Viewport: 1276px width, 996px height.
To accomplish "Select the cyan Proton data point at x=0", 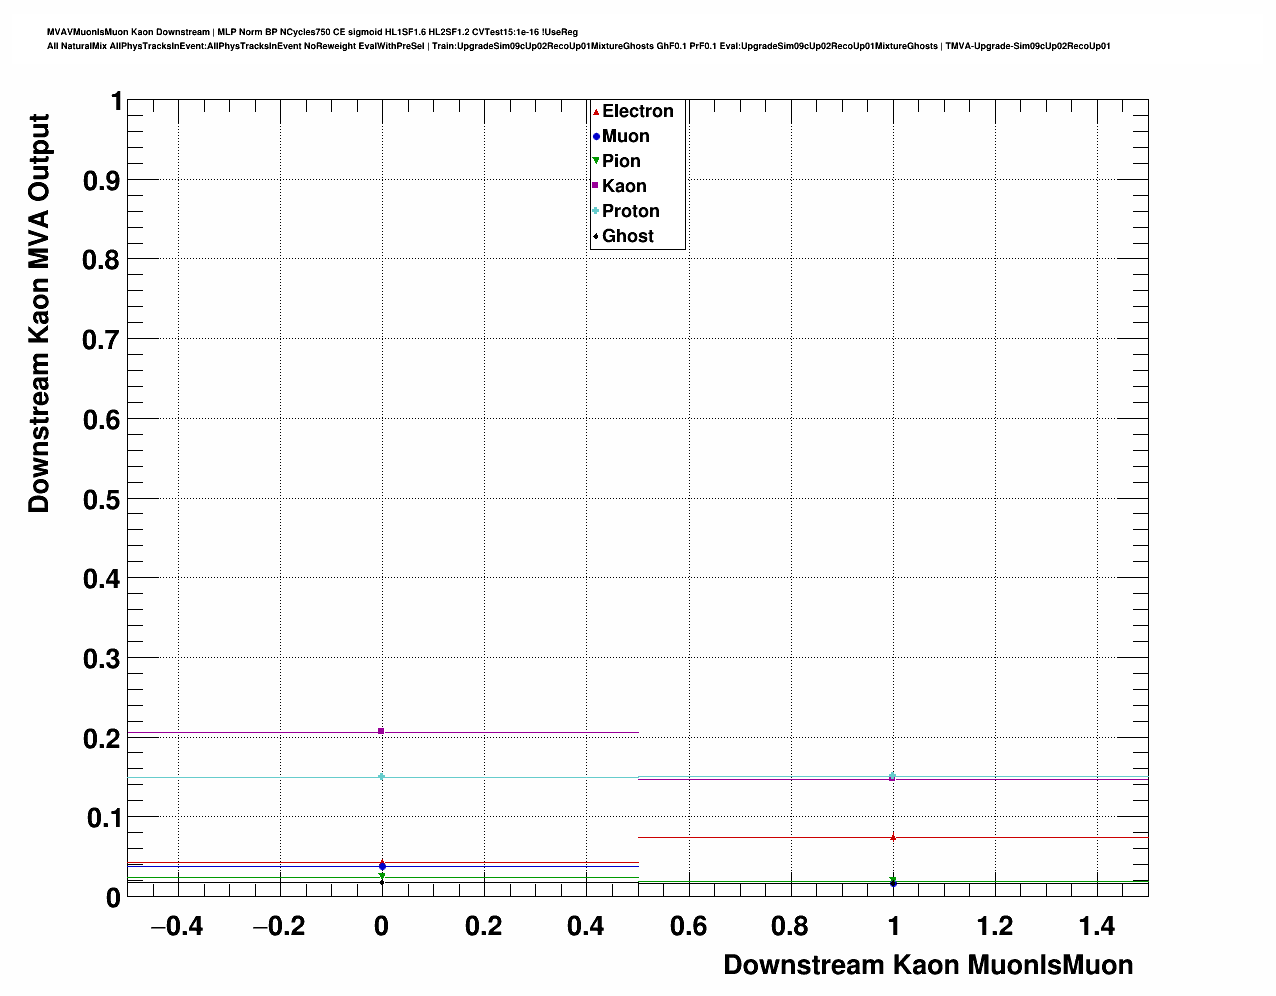I will pyautogui.click(x=381, y=777).
